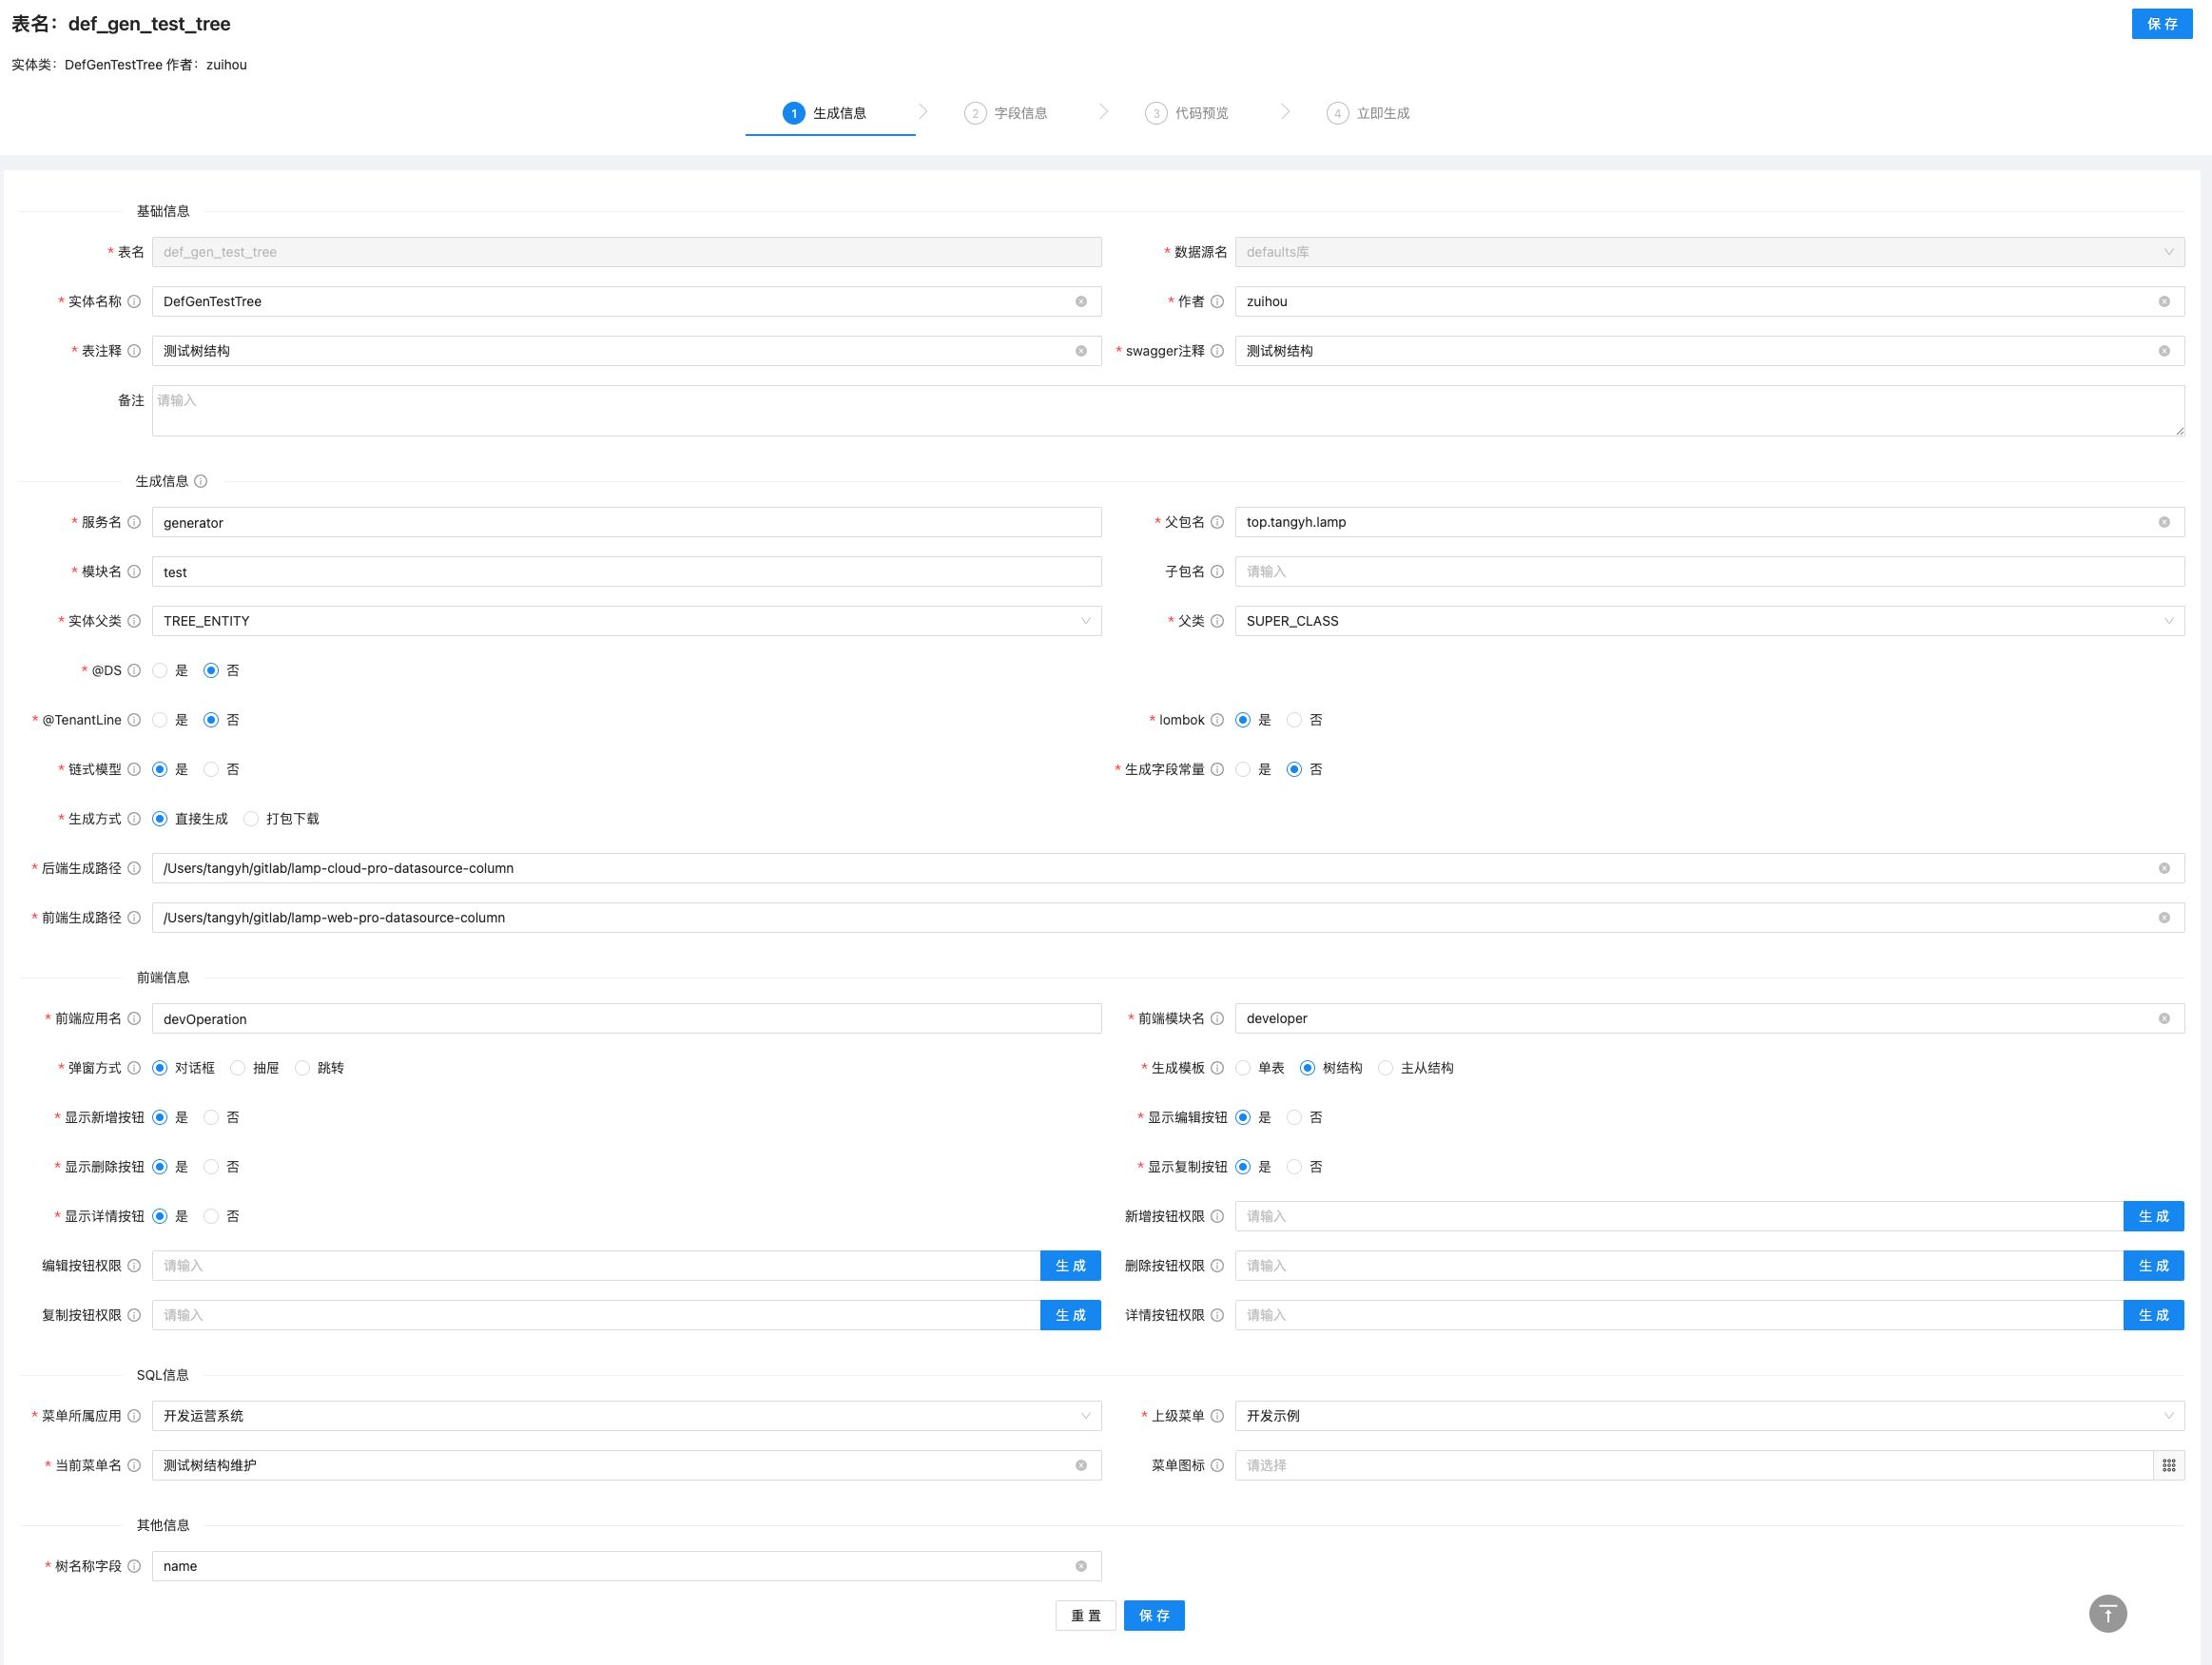2212x1665 pixels.
Task: Click the 重置 button at bottom
Action: [x=1085, y=1615]
